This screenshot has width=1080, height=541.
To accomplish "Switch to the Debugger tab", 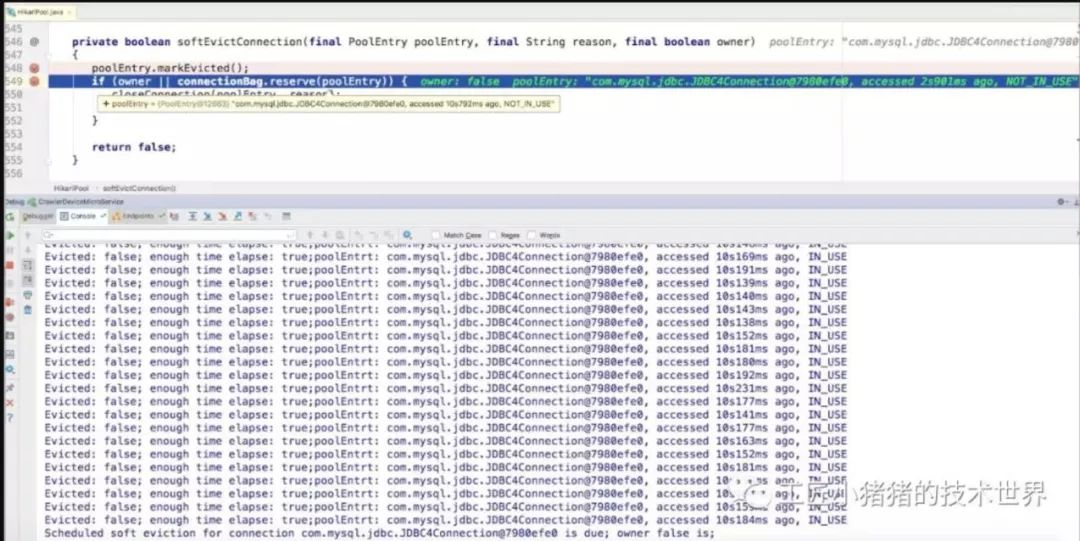I will point(38,216).
